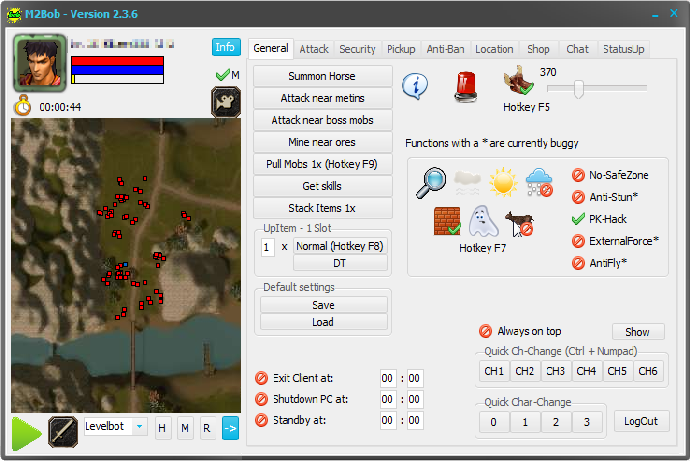690x461 pixels.
Task: Enable ExternalForce* option
Action: (x=578, y=241)
